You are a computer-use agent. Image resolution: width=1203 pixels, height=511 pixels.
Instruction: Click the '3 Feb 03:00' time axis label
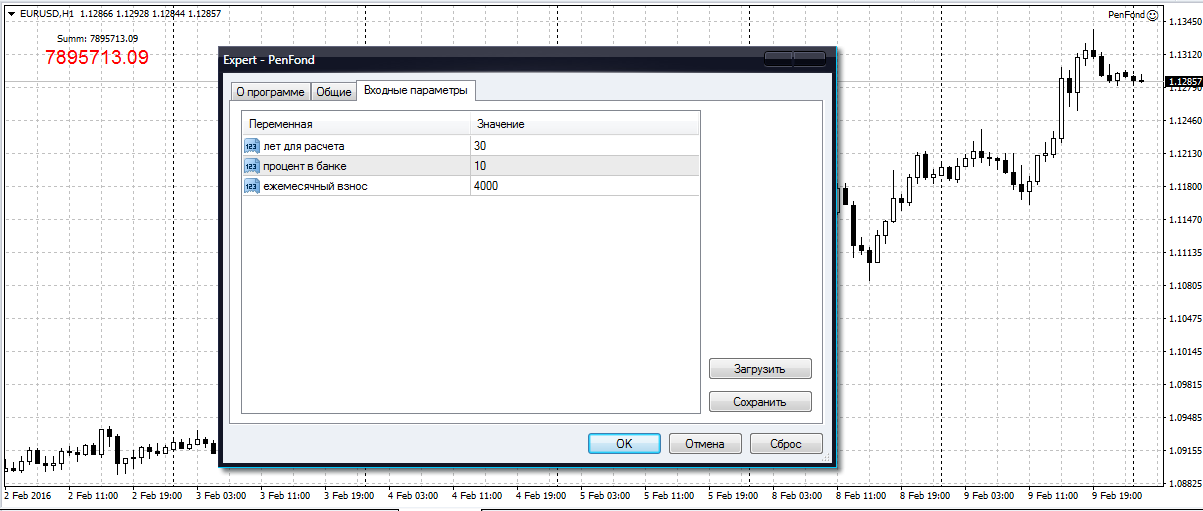pos(221,496)
